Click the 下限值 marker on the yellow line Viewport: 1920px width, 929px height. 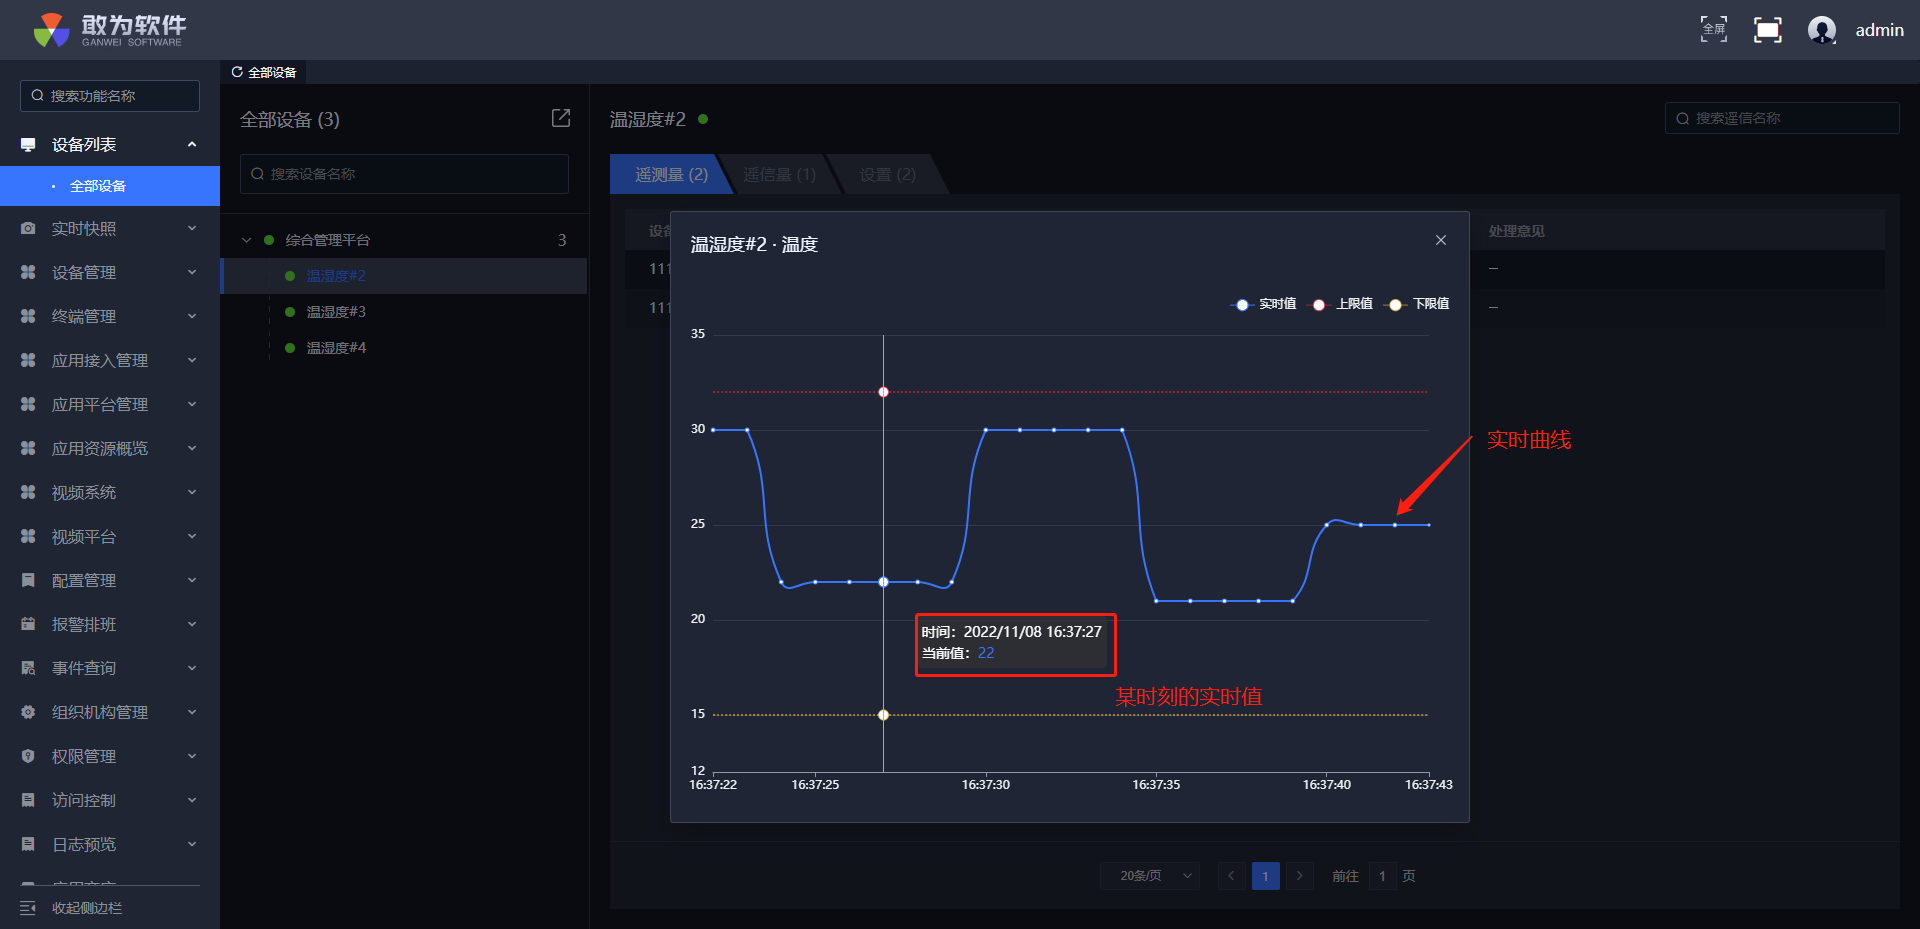(883, 715)
